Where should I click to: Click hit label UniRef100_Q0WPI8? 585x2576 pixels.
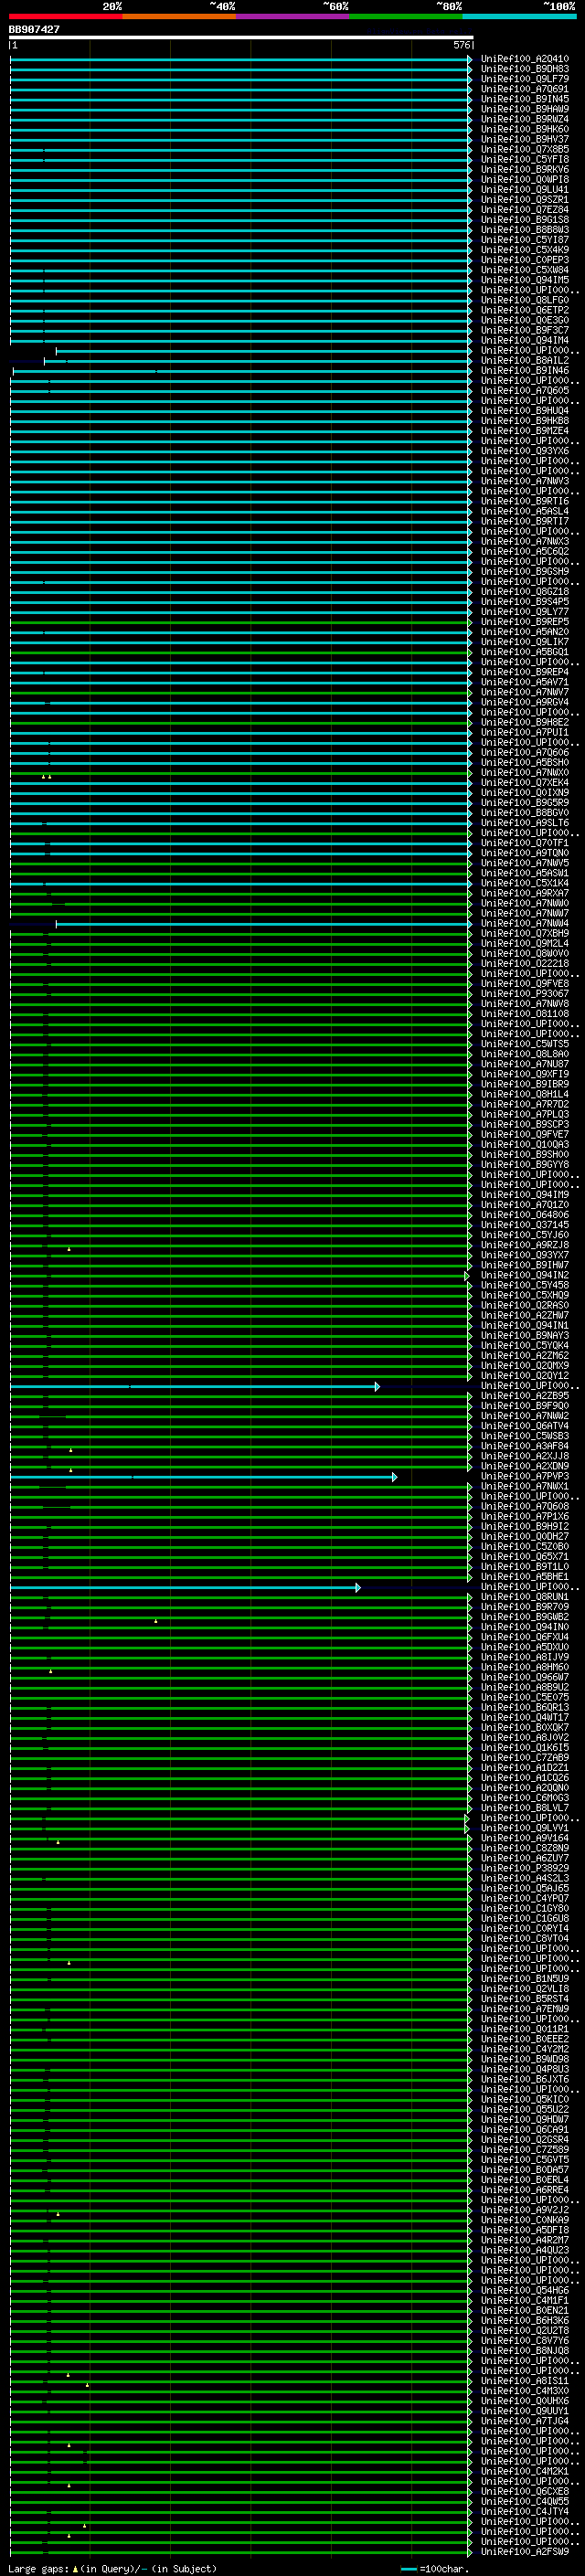tap(524, 179)
